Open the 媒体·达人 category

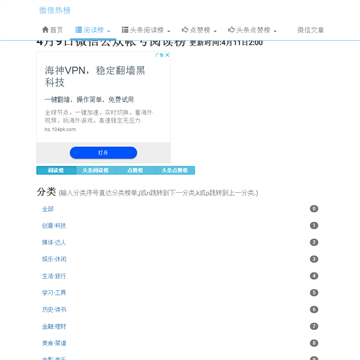point(54,242)
